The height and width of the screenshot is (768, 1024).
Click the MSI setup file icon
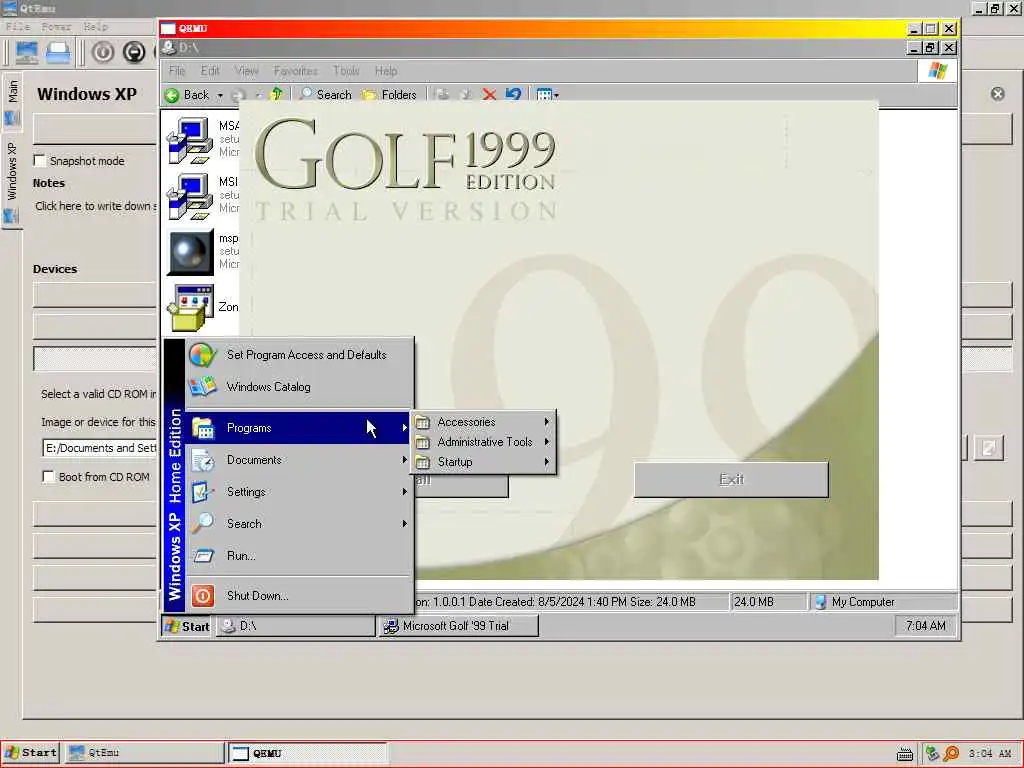click(190, 195)
